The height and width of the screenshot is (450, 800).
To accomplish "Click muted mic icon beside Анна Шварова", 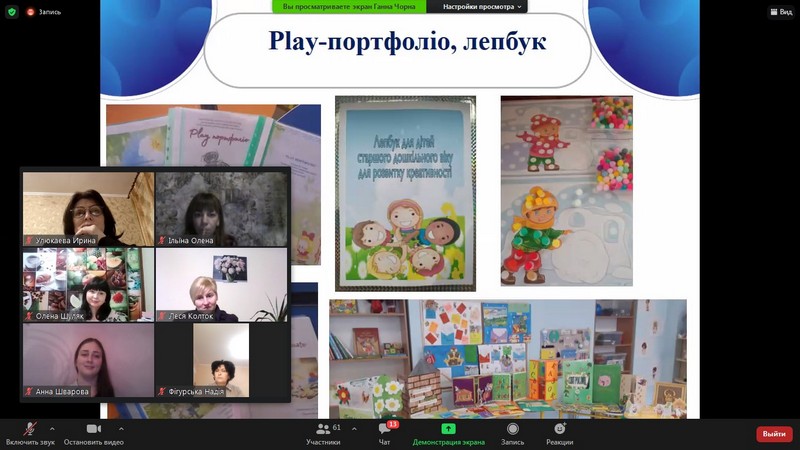I will coord(30,391).
